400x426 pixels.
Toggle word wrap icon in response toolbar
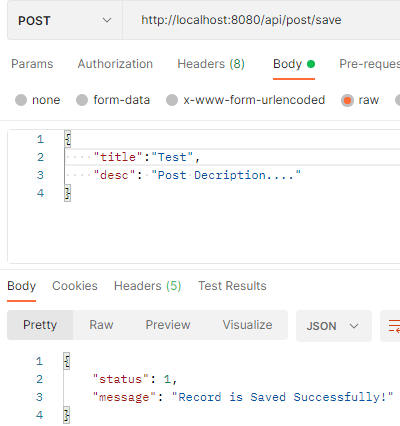(394, 326)
